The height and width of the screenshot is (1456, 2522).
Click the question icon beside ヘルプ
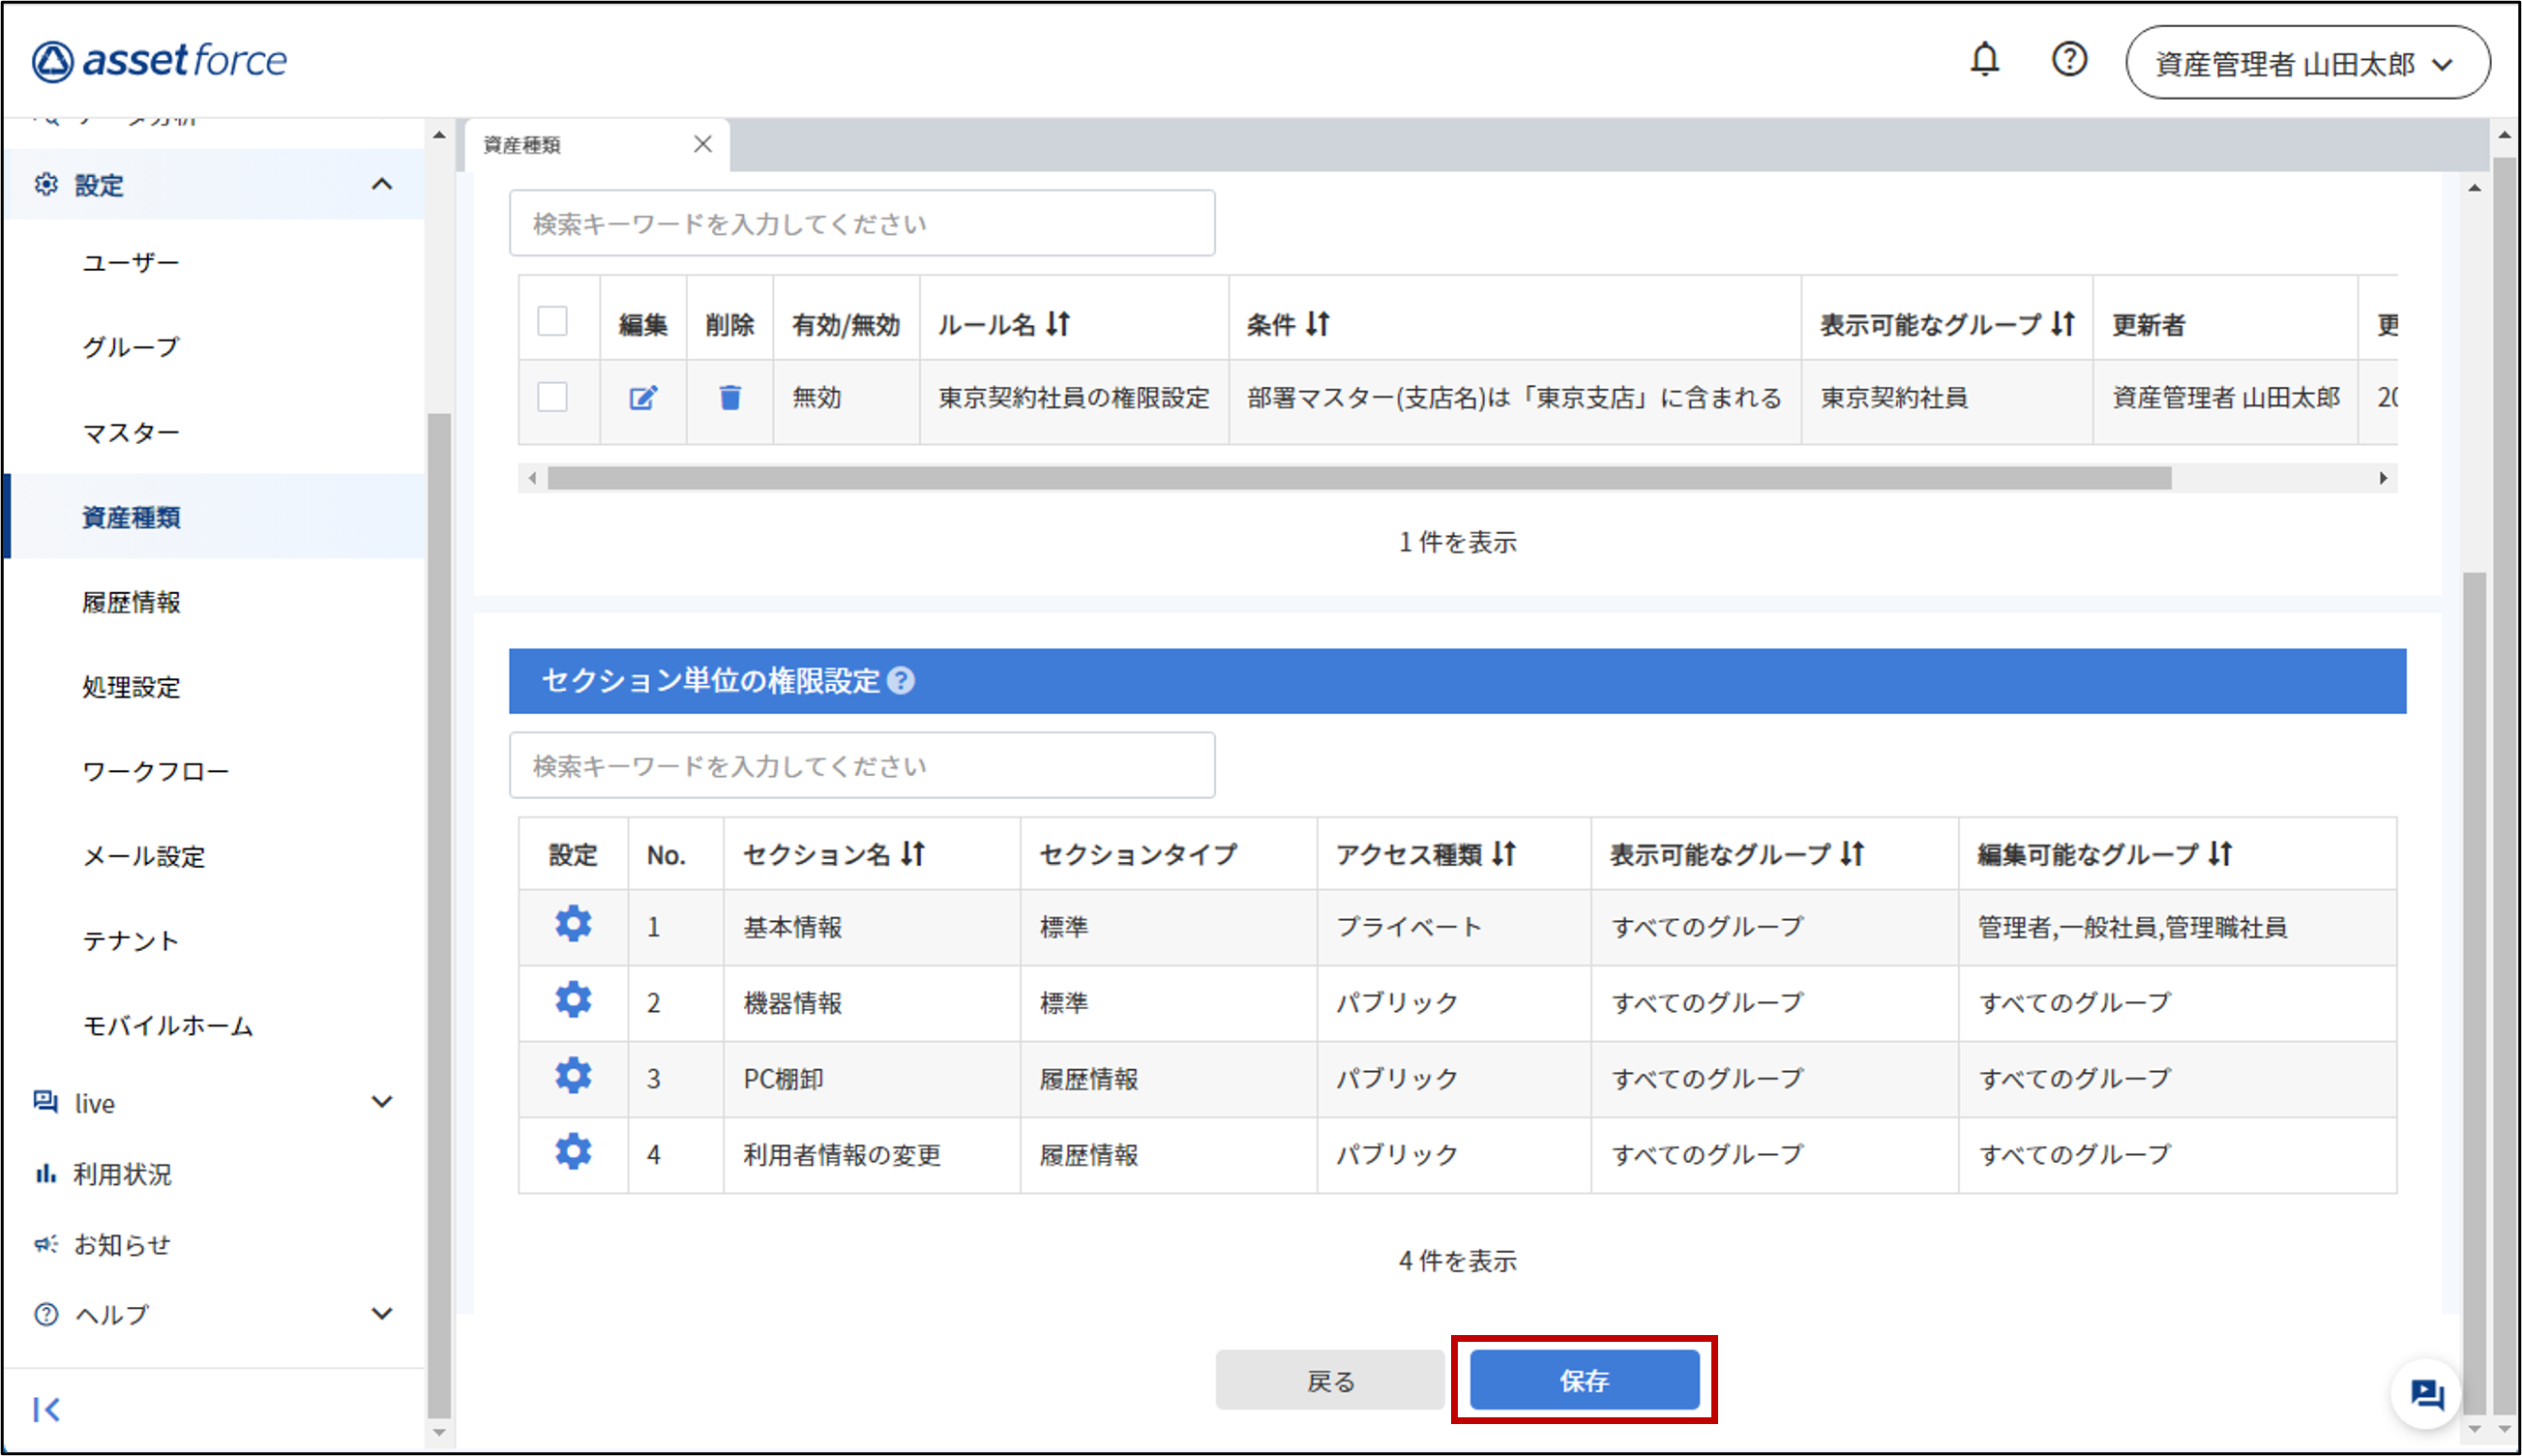pyautogui.click(x=45, y=1314)
